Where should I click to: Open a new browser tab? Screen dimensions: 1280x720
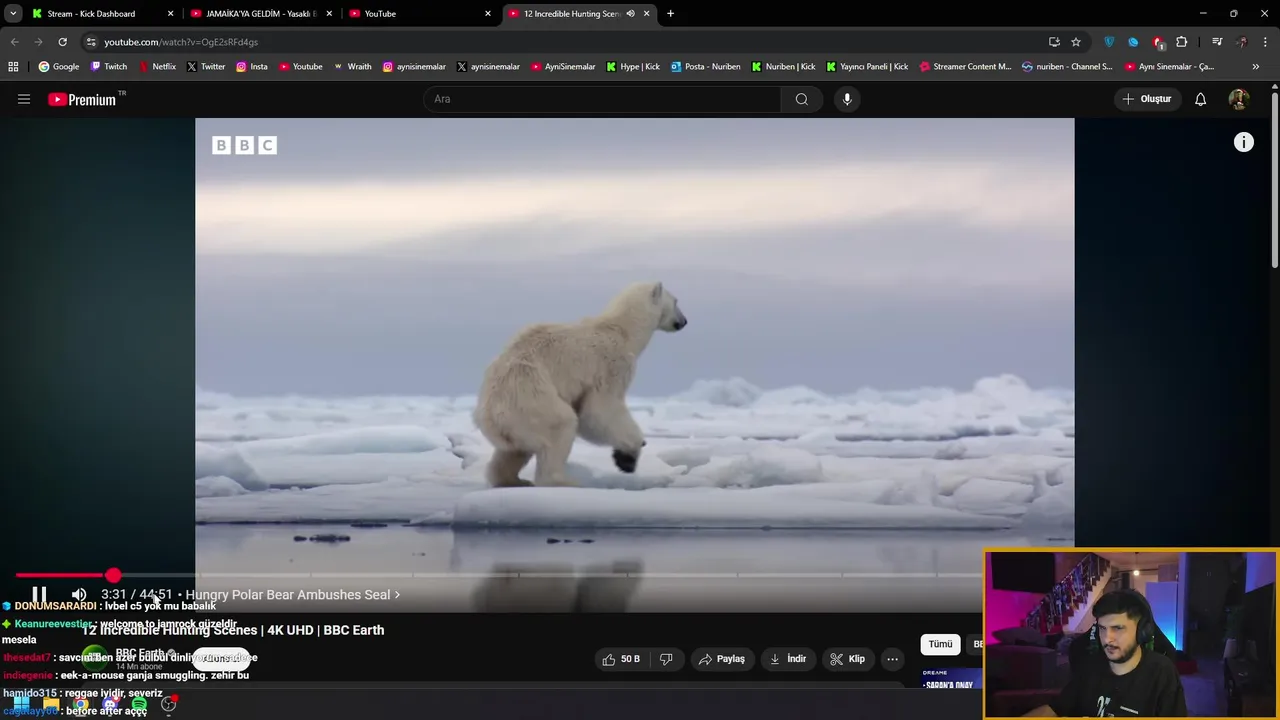(670, 13)
